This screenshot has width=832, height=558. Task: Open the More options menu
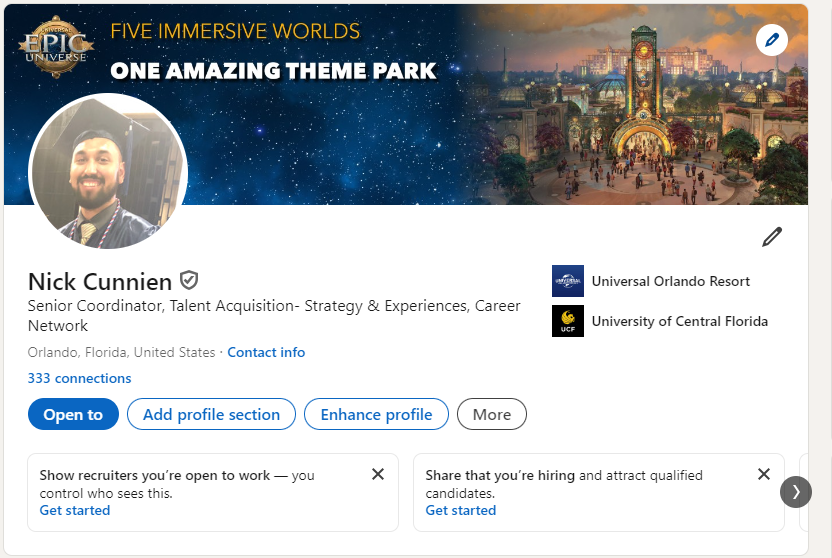click(492, 414)
